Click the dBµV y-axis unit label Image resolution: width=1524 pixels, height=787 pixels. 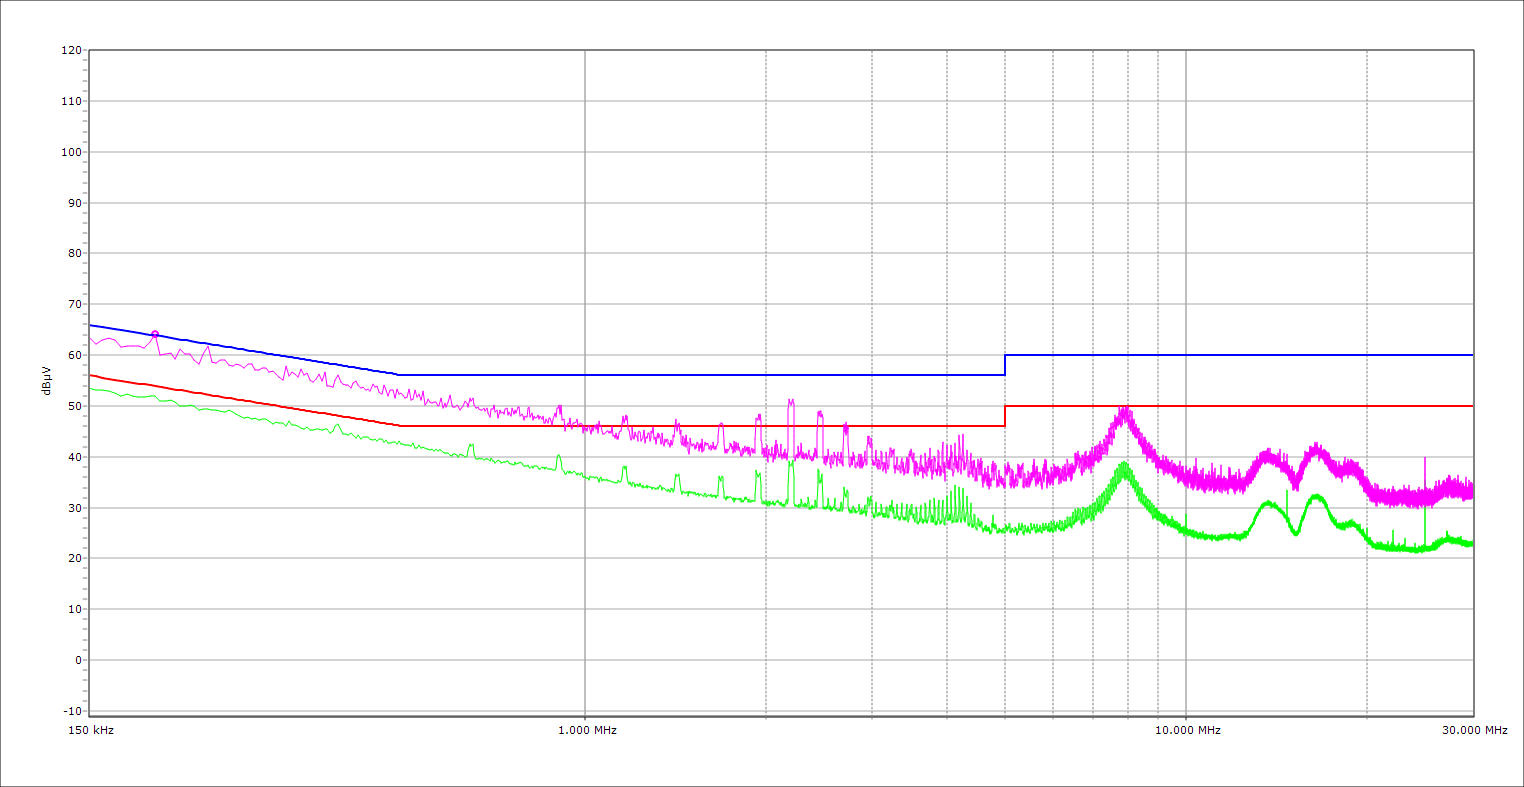[x=47, y=381]
